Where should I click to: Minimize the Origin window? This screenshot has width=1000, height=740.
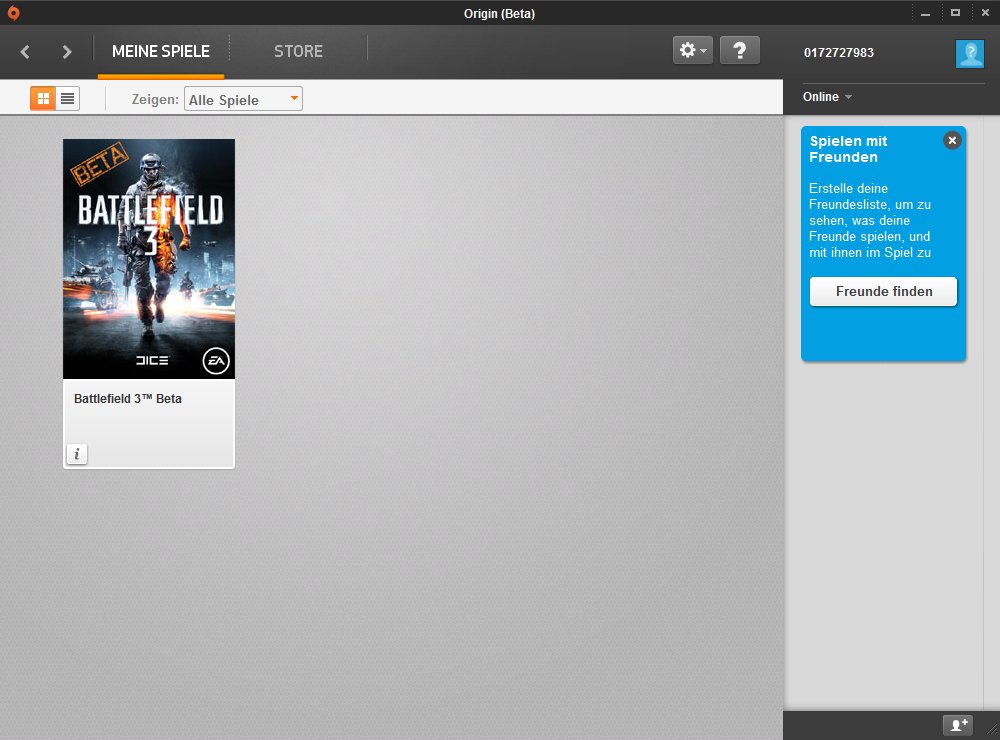[x=925, y=13]
